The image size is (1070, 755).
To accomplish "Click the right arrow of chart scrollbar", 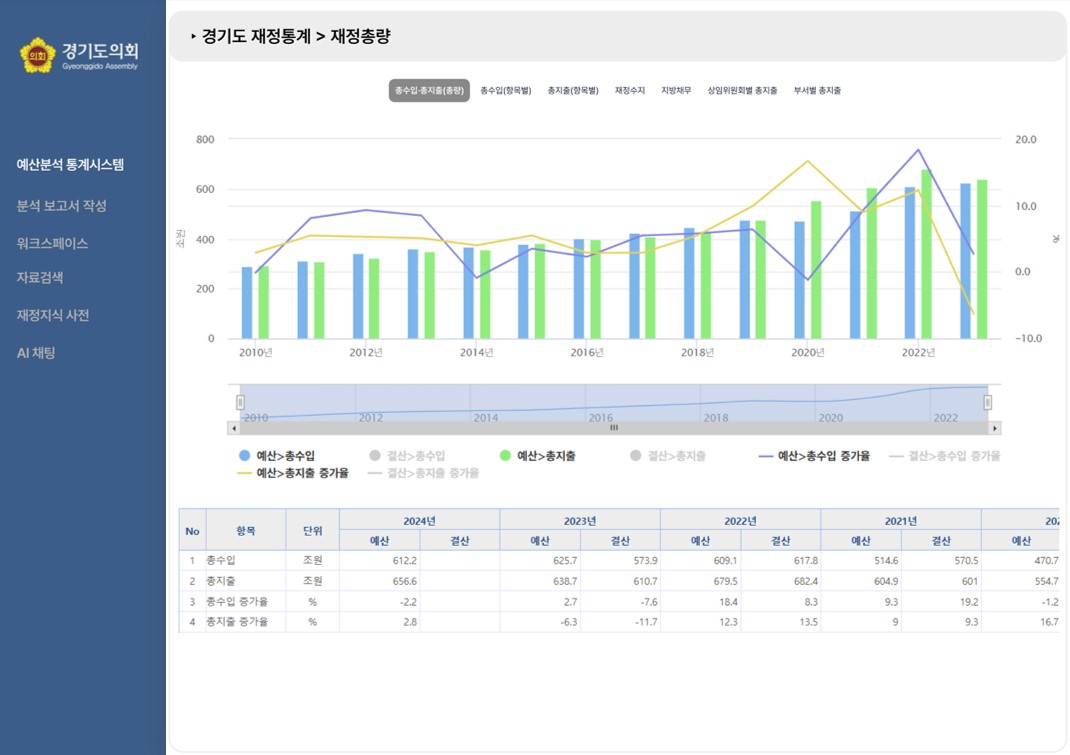I will pos(994,428).
